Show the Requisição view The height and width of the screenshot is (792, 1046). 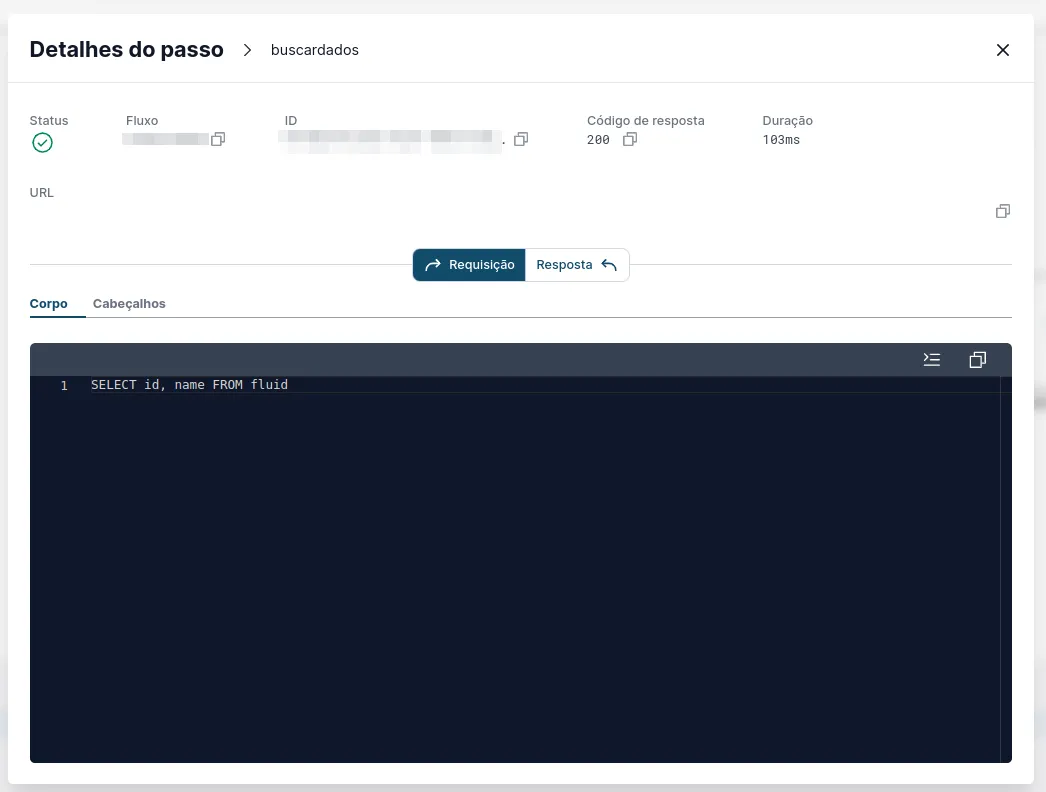469,265
